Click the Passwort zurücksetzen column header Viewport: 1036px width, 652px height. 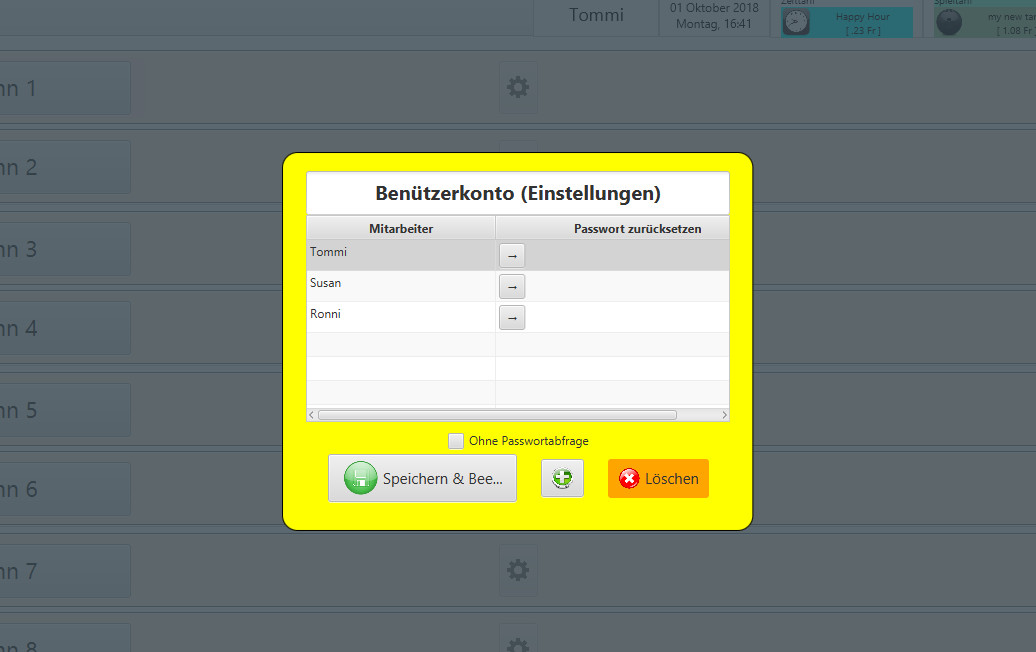[637, 229]
